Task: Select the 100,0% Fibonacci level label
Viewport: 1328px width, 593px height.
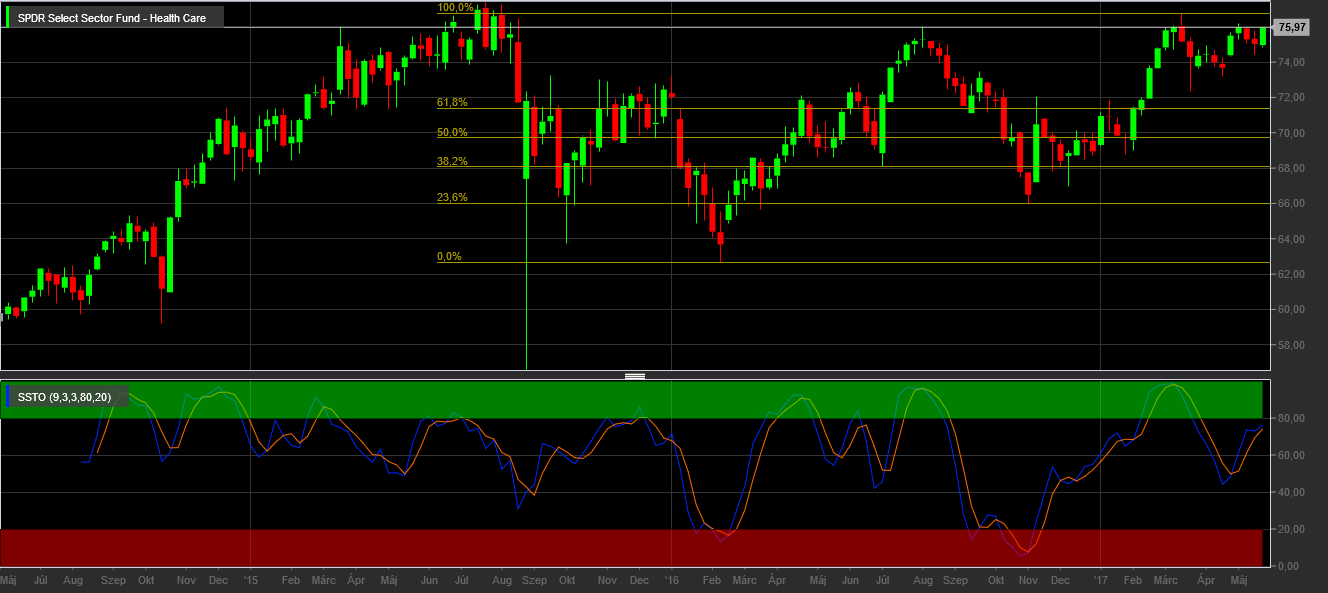Action: (455, 8)
